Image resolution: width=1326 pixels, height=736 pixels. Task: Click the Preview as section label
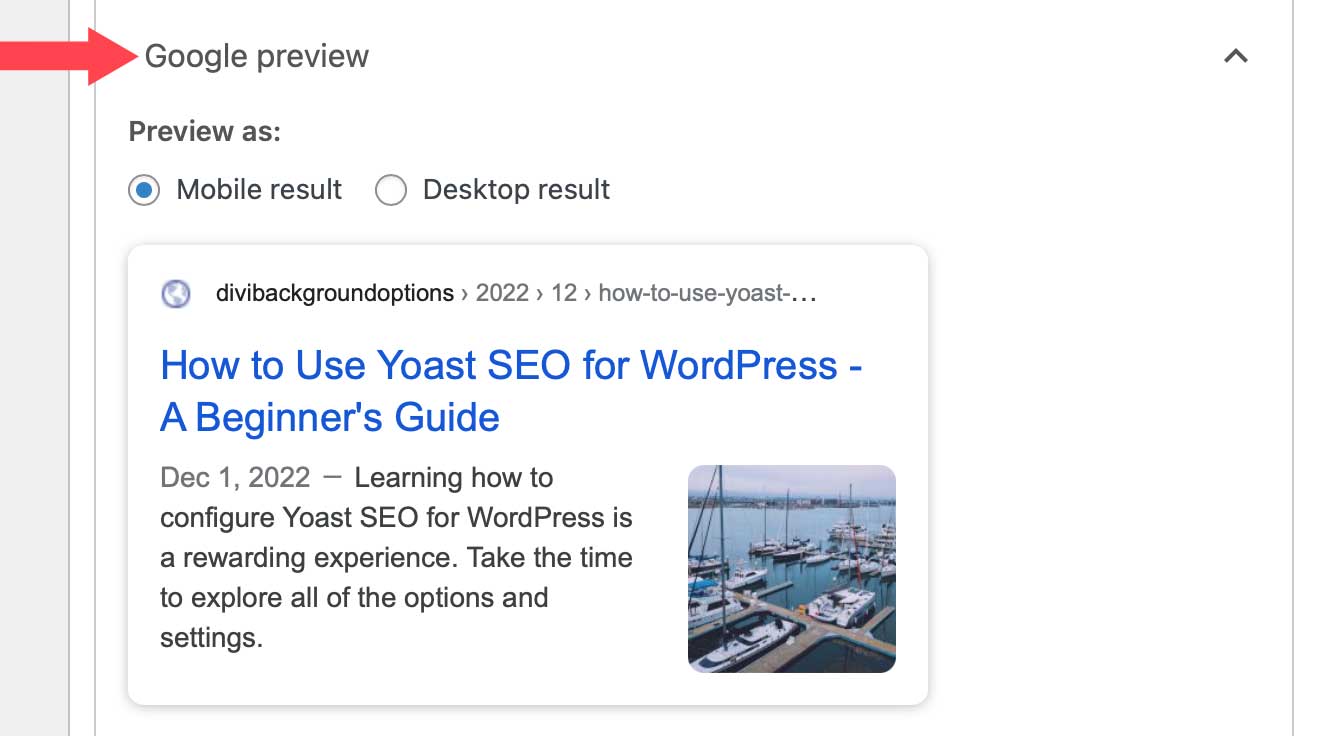click(x=202, y=130)
